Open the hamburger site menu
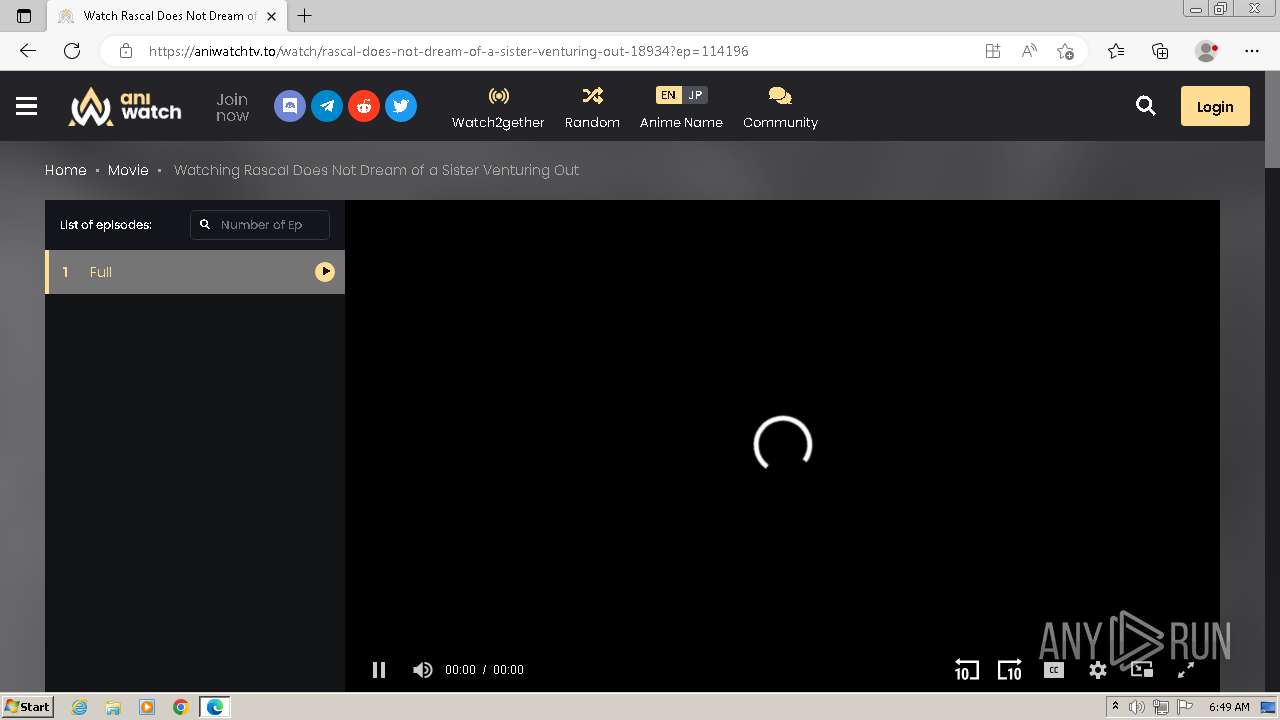This screenshot has width=1280, height=720. [27, 106]
